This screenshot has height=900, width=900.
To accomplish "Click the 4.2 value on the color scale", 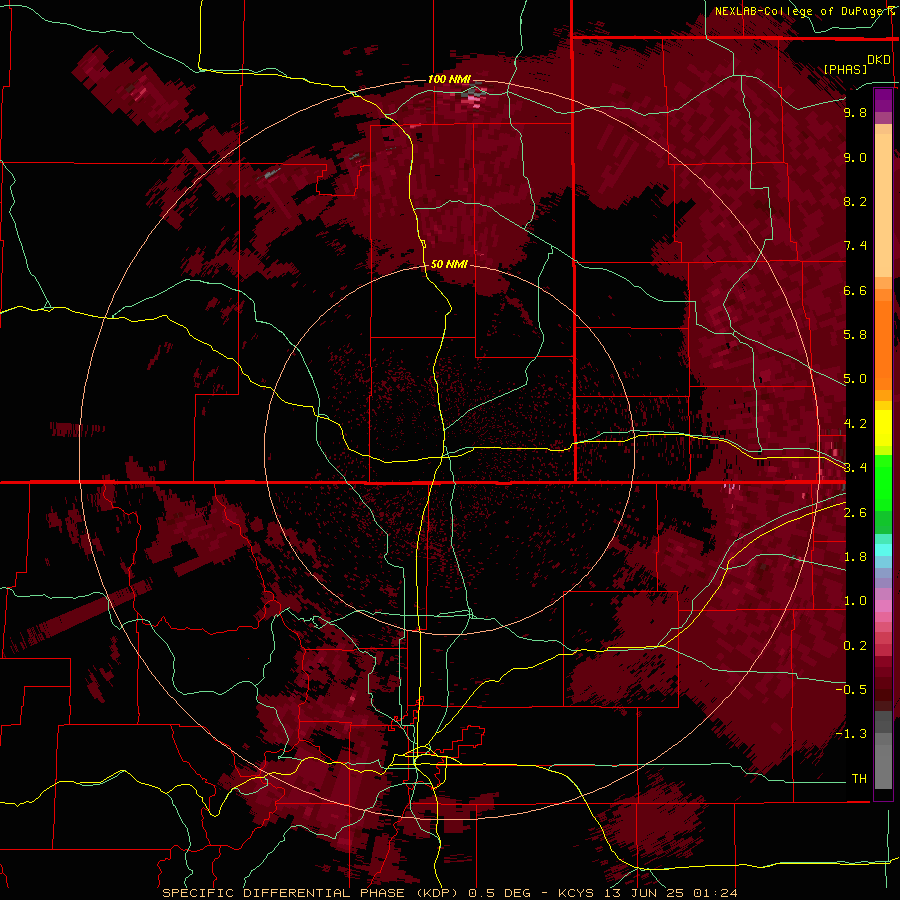I will point(855,424).
